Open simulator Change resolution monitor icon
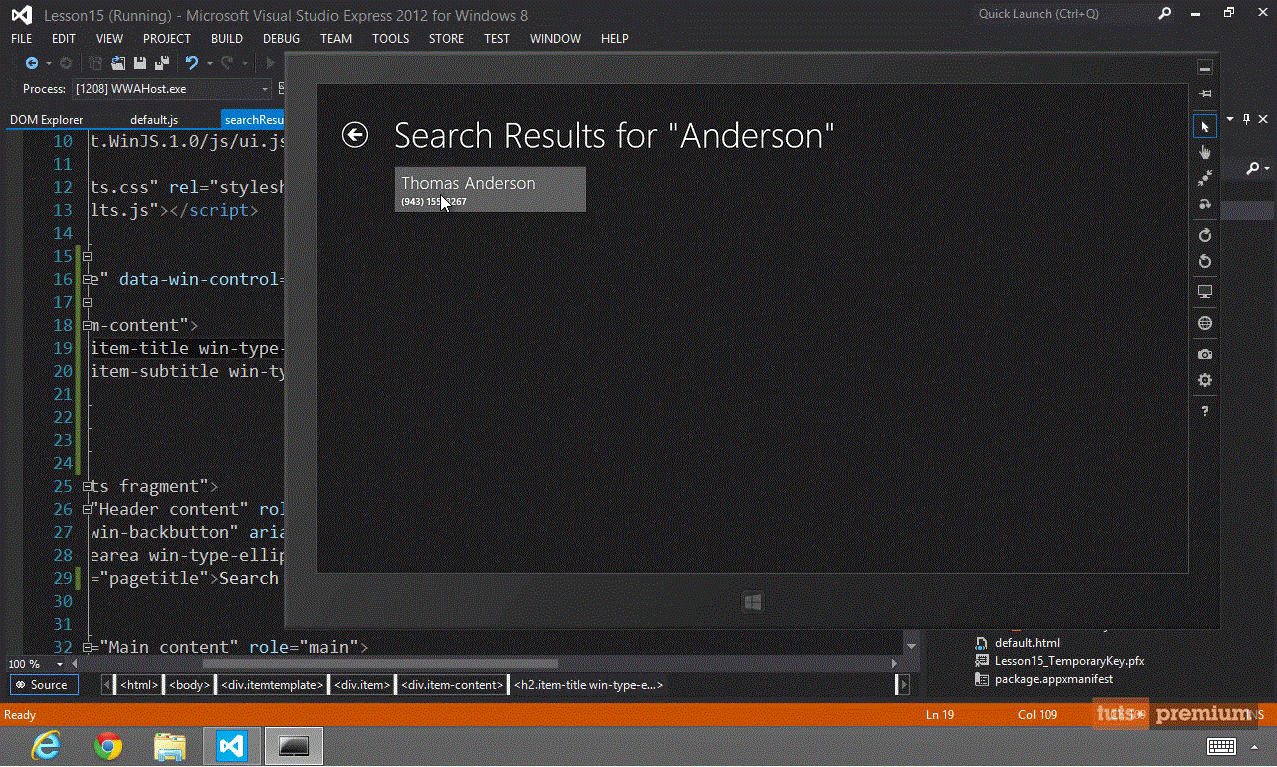Image resolution: width=1277 pixels, height=767 pixels. point(1205,292)
